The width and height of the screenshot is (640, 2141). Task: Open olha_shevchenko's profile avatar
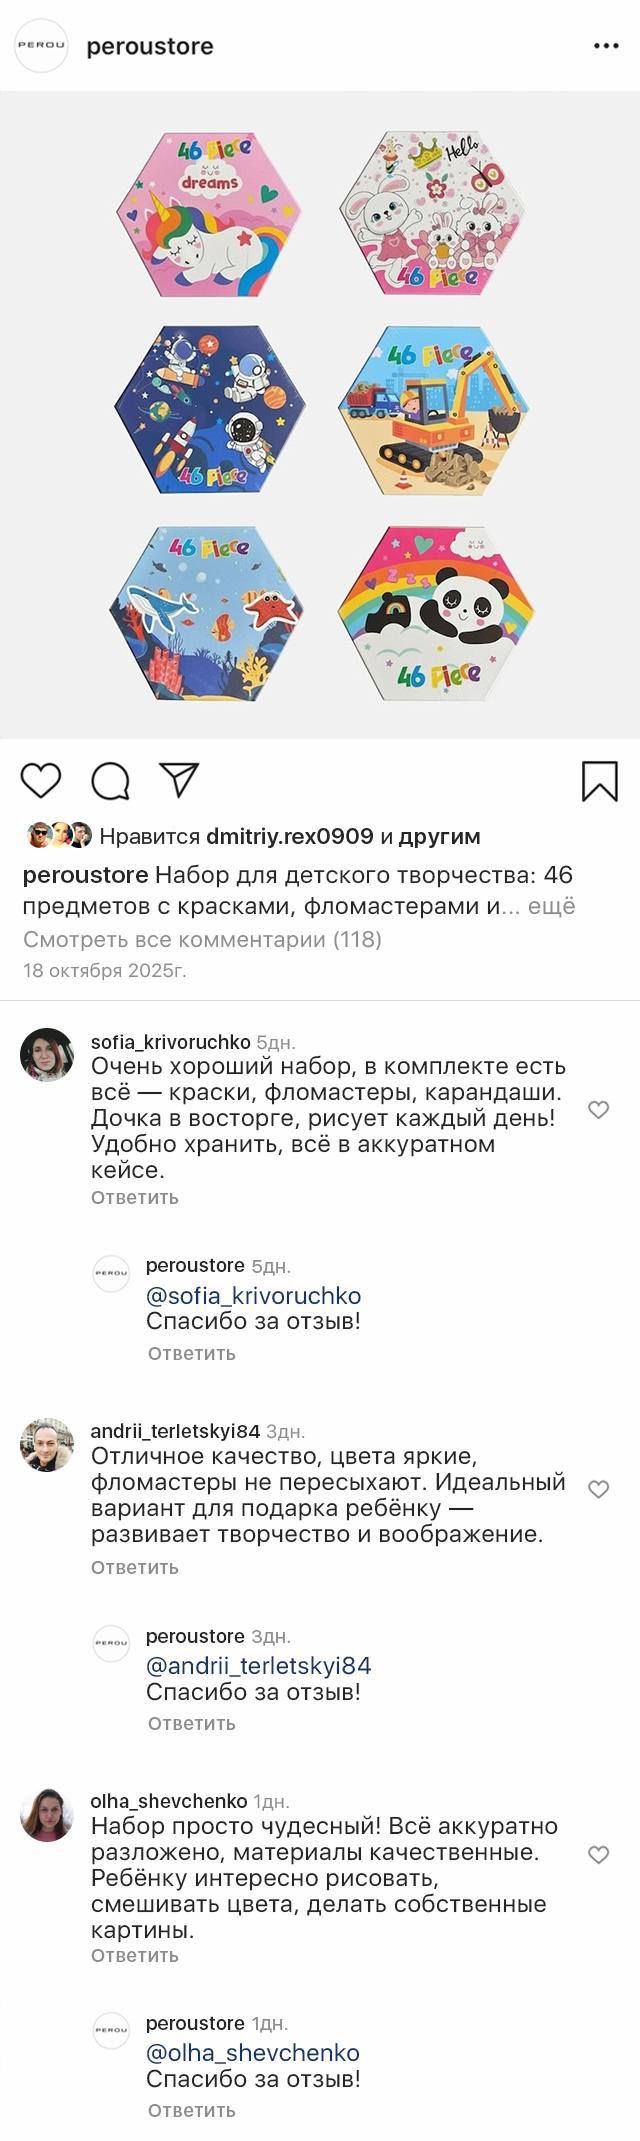pyautogui.click(x=47, y=1815)
